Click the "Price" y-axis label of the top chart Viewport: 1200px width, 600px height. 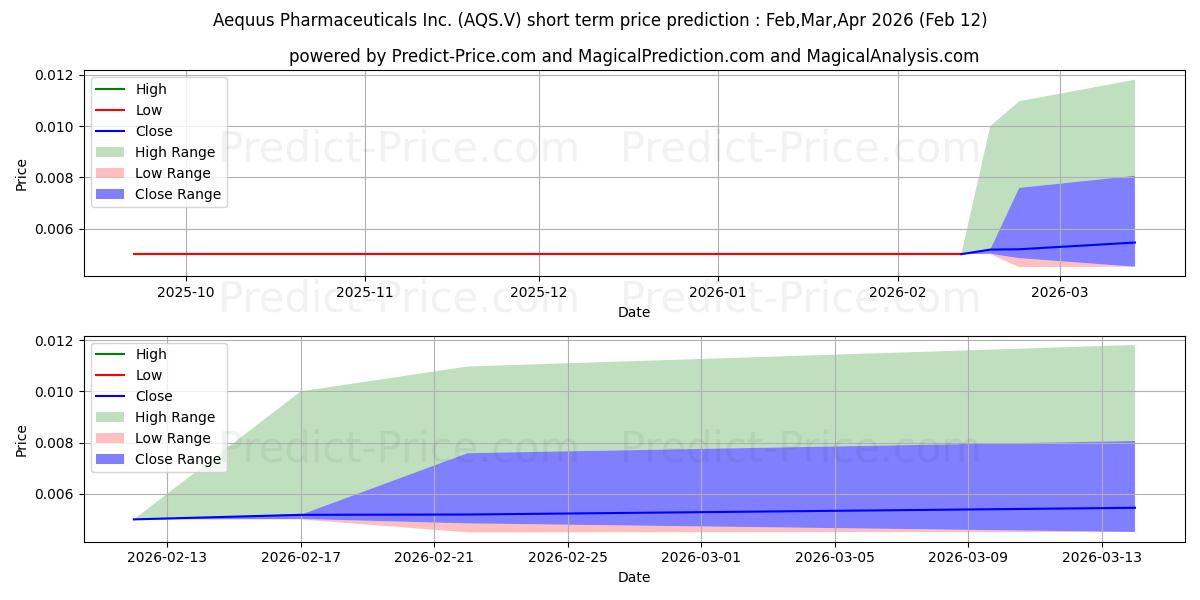point(22,175)
